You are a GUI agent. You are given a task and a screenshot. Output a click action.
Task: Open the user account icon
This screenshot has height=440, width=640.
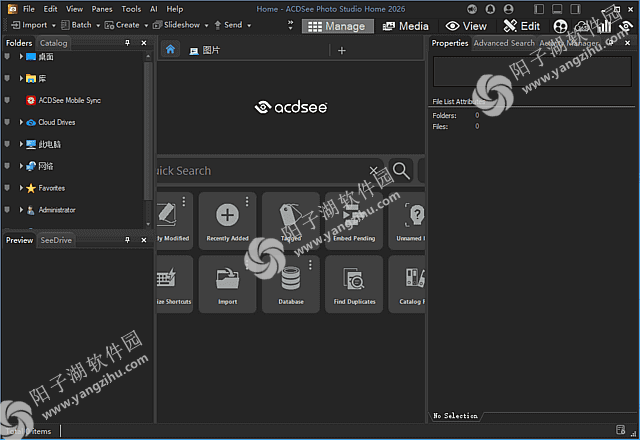[509, 9]
